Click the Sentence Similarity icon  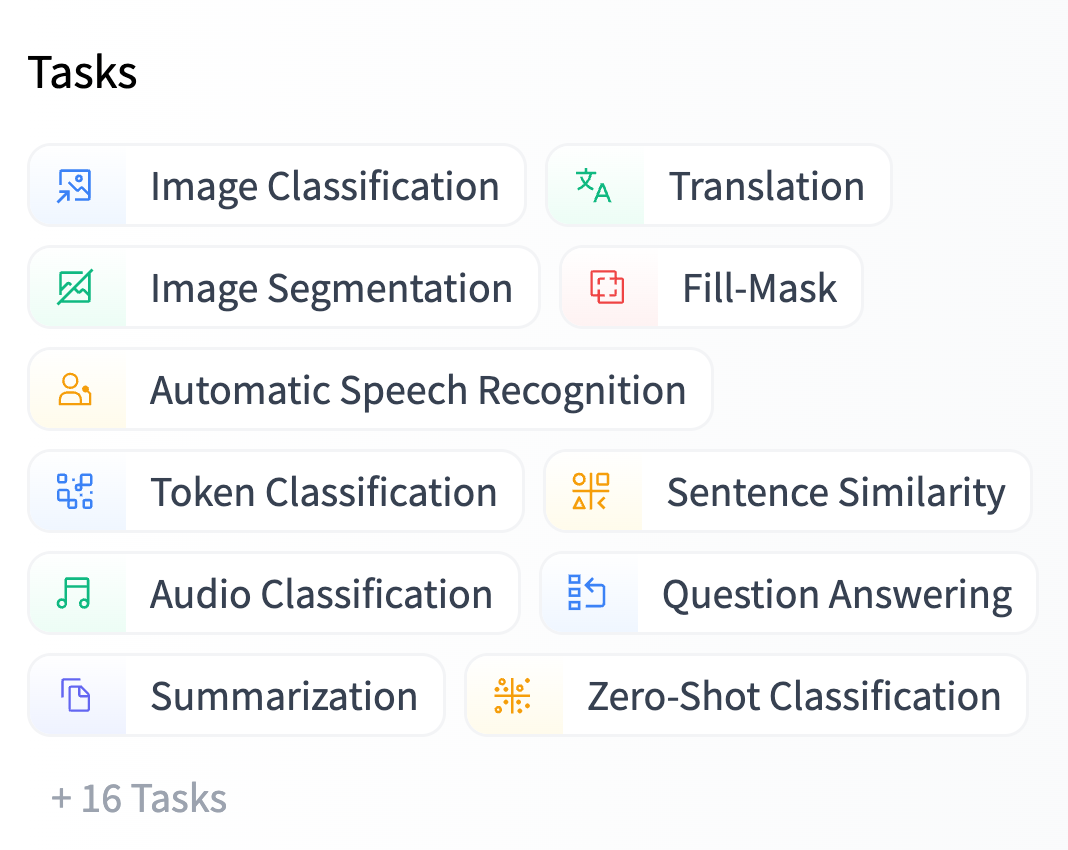pyautogui.click(x=592, y=491)
